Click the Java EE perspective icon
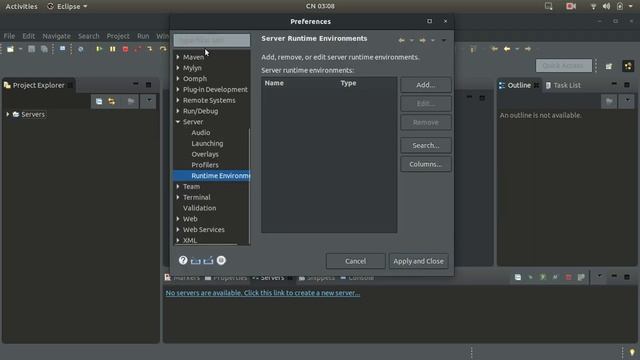The height and width of the screenshot is (360, 640). 628,66
